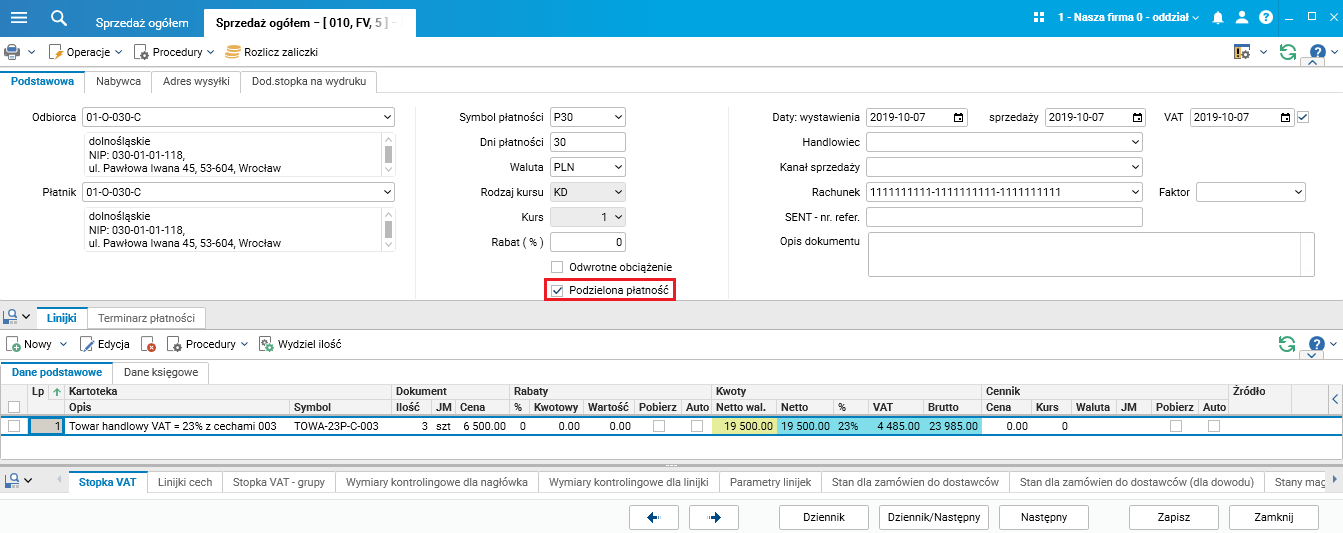The height and width of the screenshot is (533, 1343).
Task: Click the Dziennik button
Action: [823, 517]
